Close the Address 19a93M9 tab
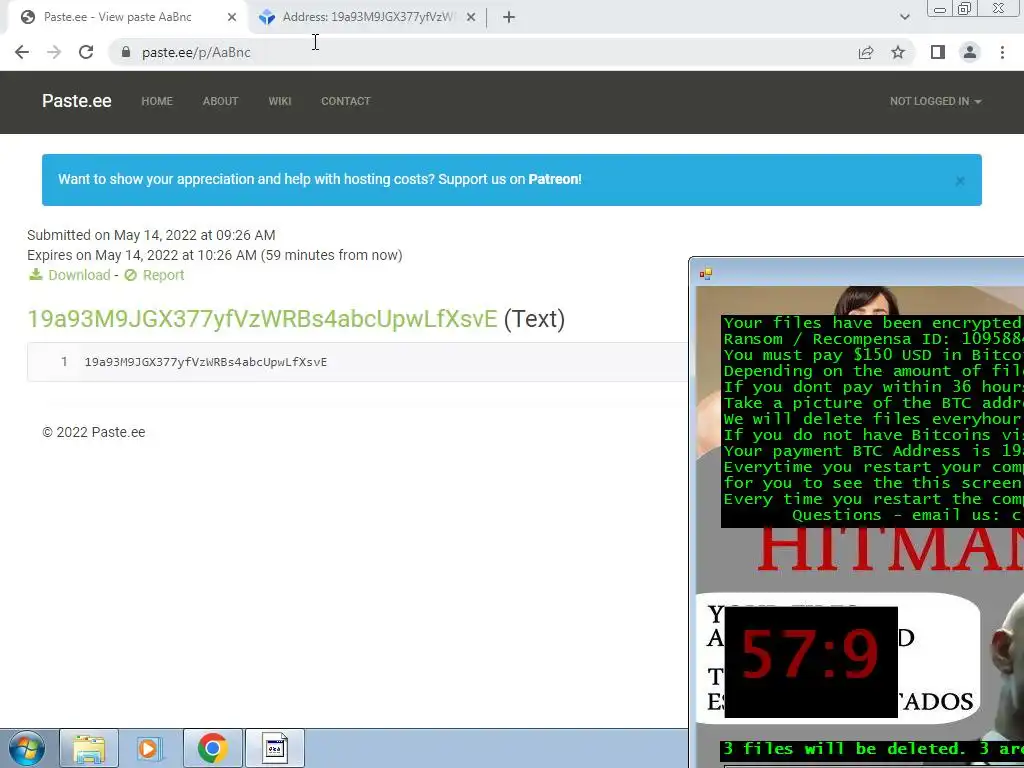1024x768 pixels. coord(471,17)
